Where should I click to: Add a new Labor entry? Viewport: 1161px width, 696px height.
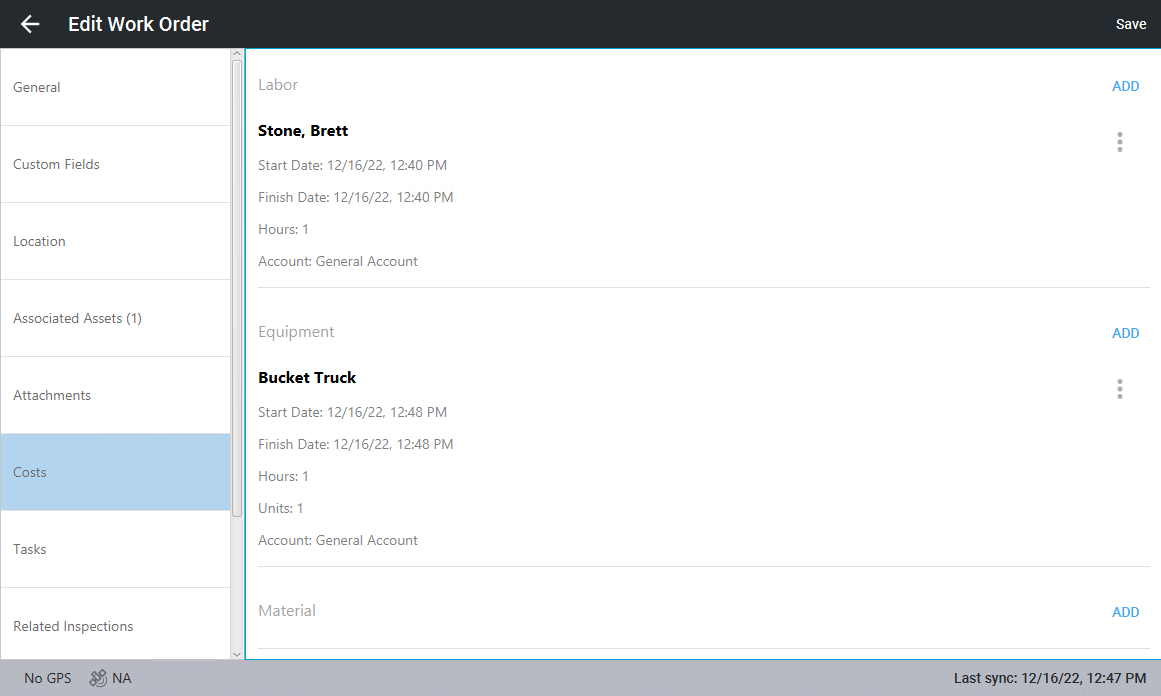point(1125,86)
